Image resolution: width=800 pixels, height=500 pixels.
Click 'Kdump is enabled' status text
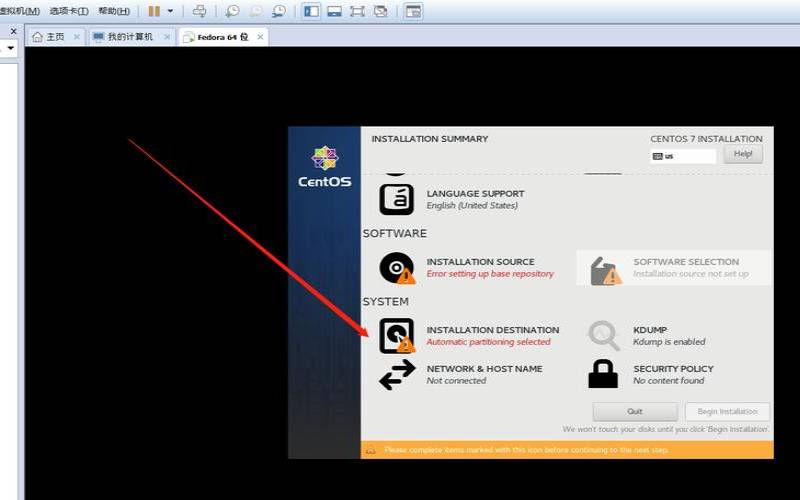click(669, 342)
